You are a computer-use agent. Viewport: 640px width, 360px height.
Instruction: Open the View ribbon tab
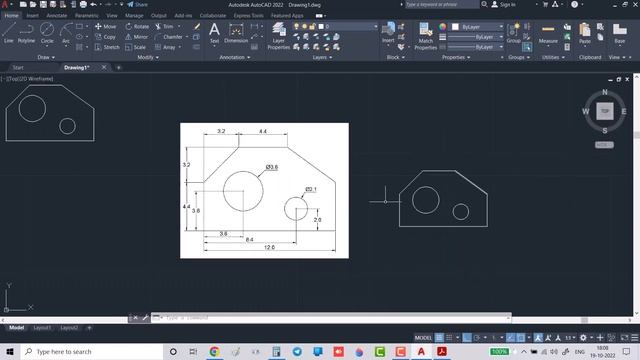pyautogui.click(x=112, y=16)
